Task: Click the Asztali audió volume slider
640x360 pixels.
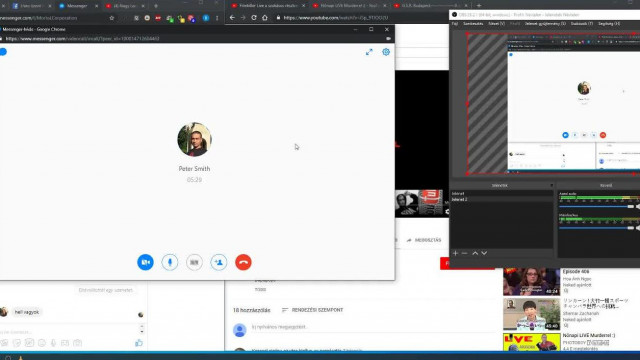Action: coord(597,207)
